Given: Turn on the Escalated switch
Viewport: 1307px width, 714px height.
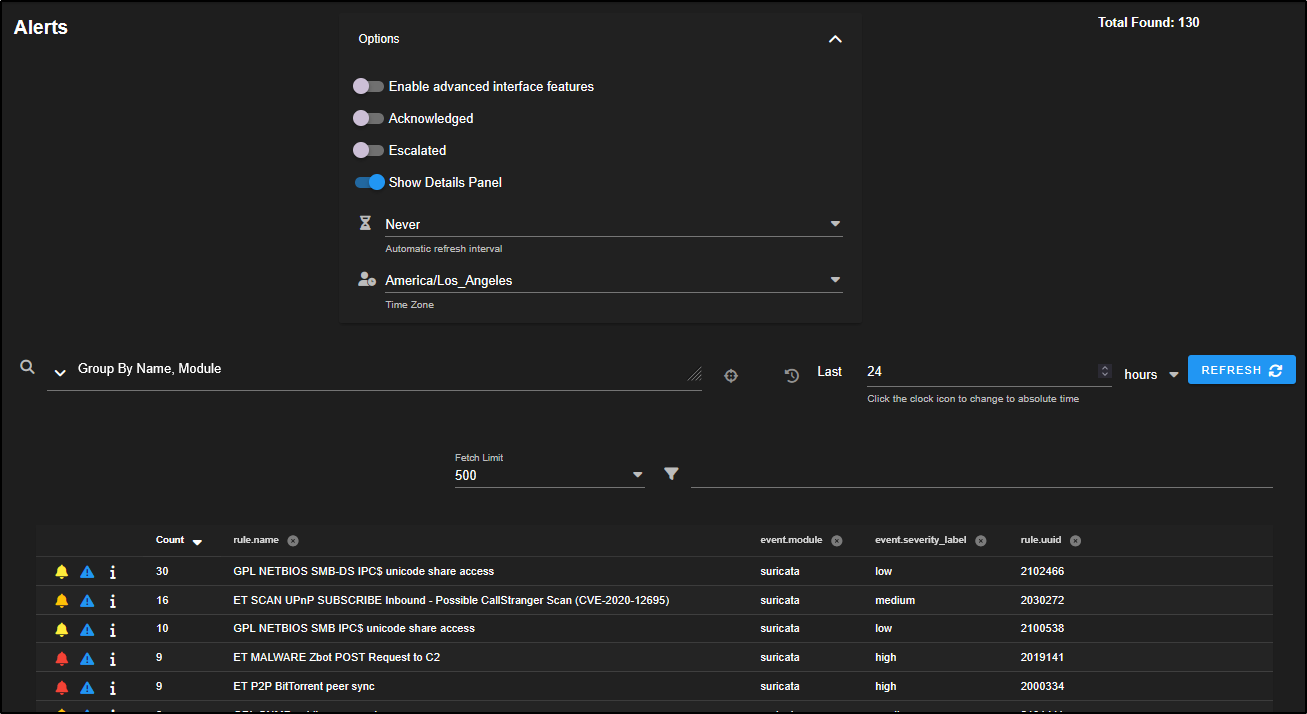Looking at the screenshot, I should click(369, 151).
